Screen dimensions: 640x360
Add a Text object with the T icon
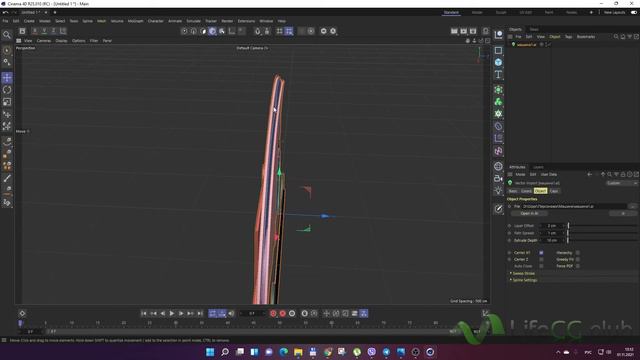click(498, 75)
